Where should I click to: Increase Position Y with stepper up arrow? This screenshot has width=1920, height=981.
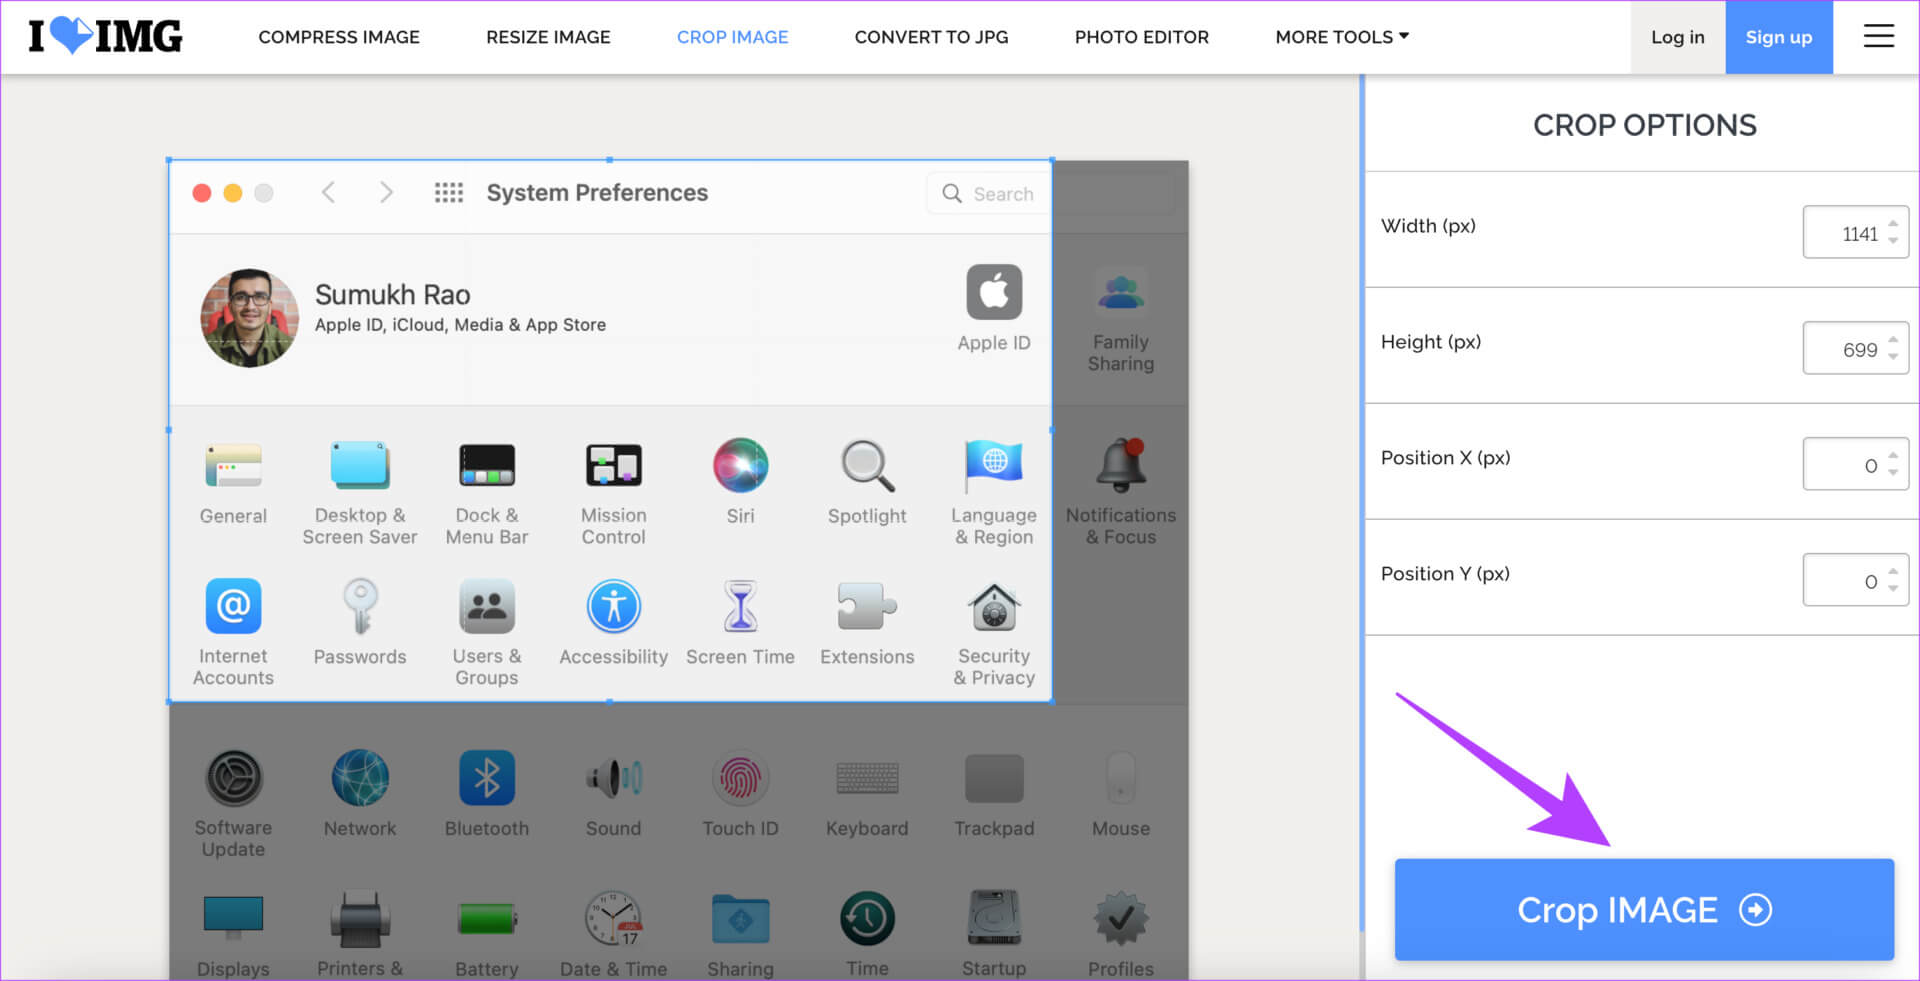pos(1893,572)
